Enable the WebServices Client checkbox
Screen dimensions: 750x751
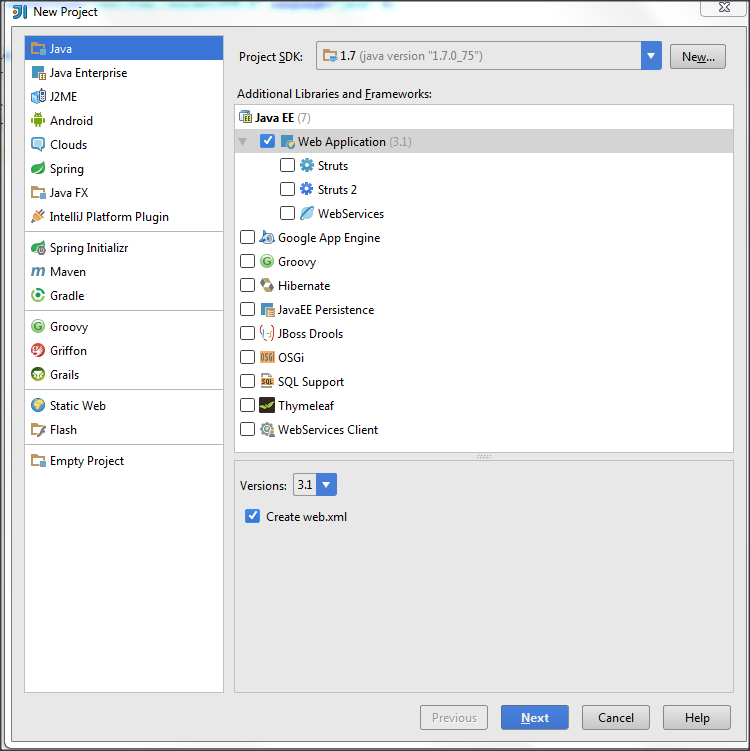[247, 429]
